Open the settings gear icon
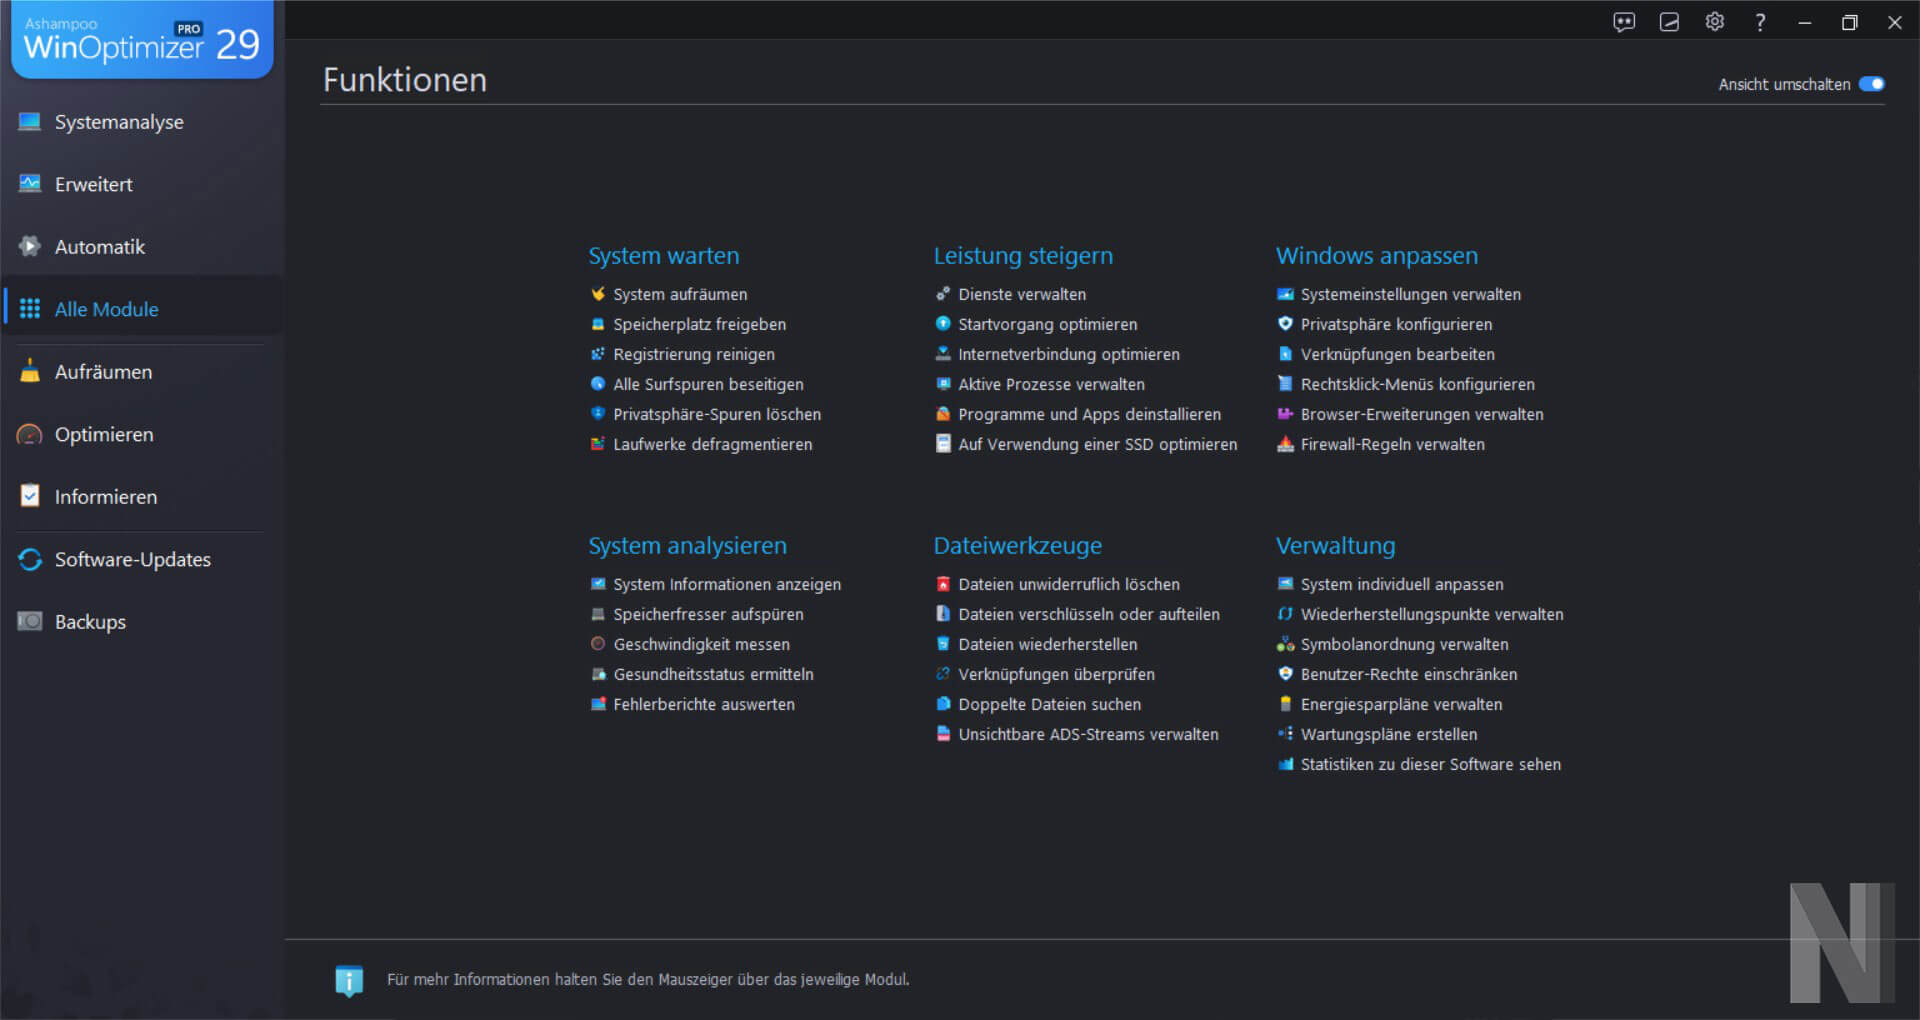The height and width of the screenshot is (1020, 1920). point(1714,22)
